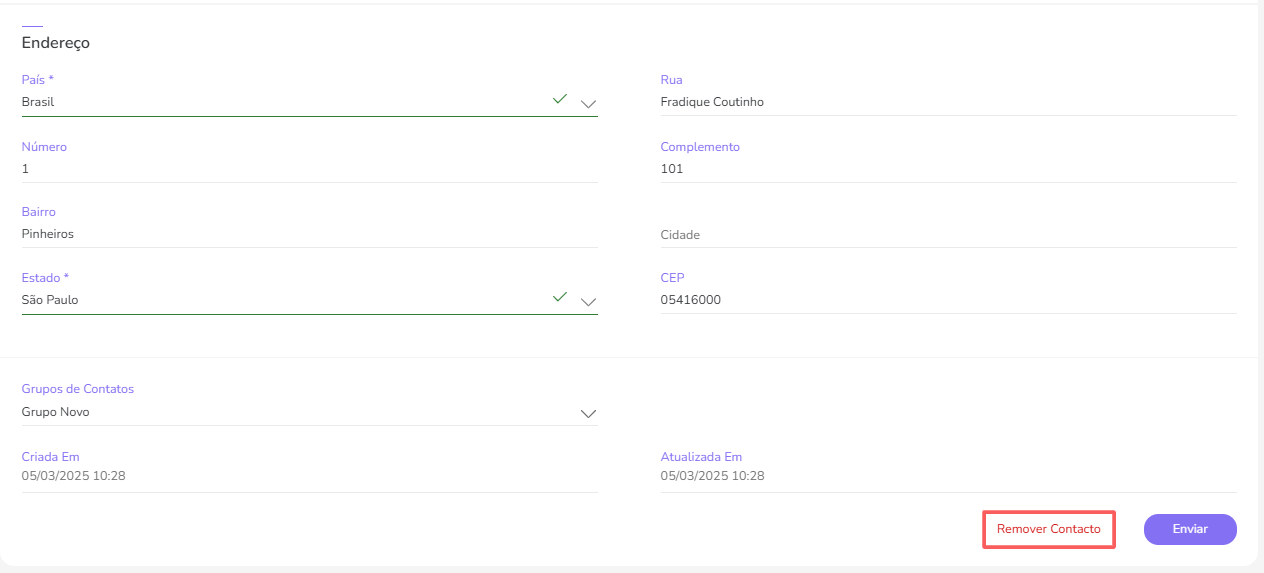1264x573 pixels.
Task: Click the Grupos de Contatos label
Action: pyautogui.click(x=78, y=389)
